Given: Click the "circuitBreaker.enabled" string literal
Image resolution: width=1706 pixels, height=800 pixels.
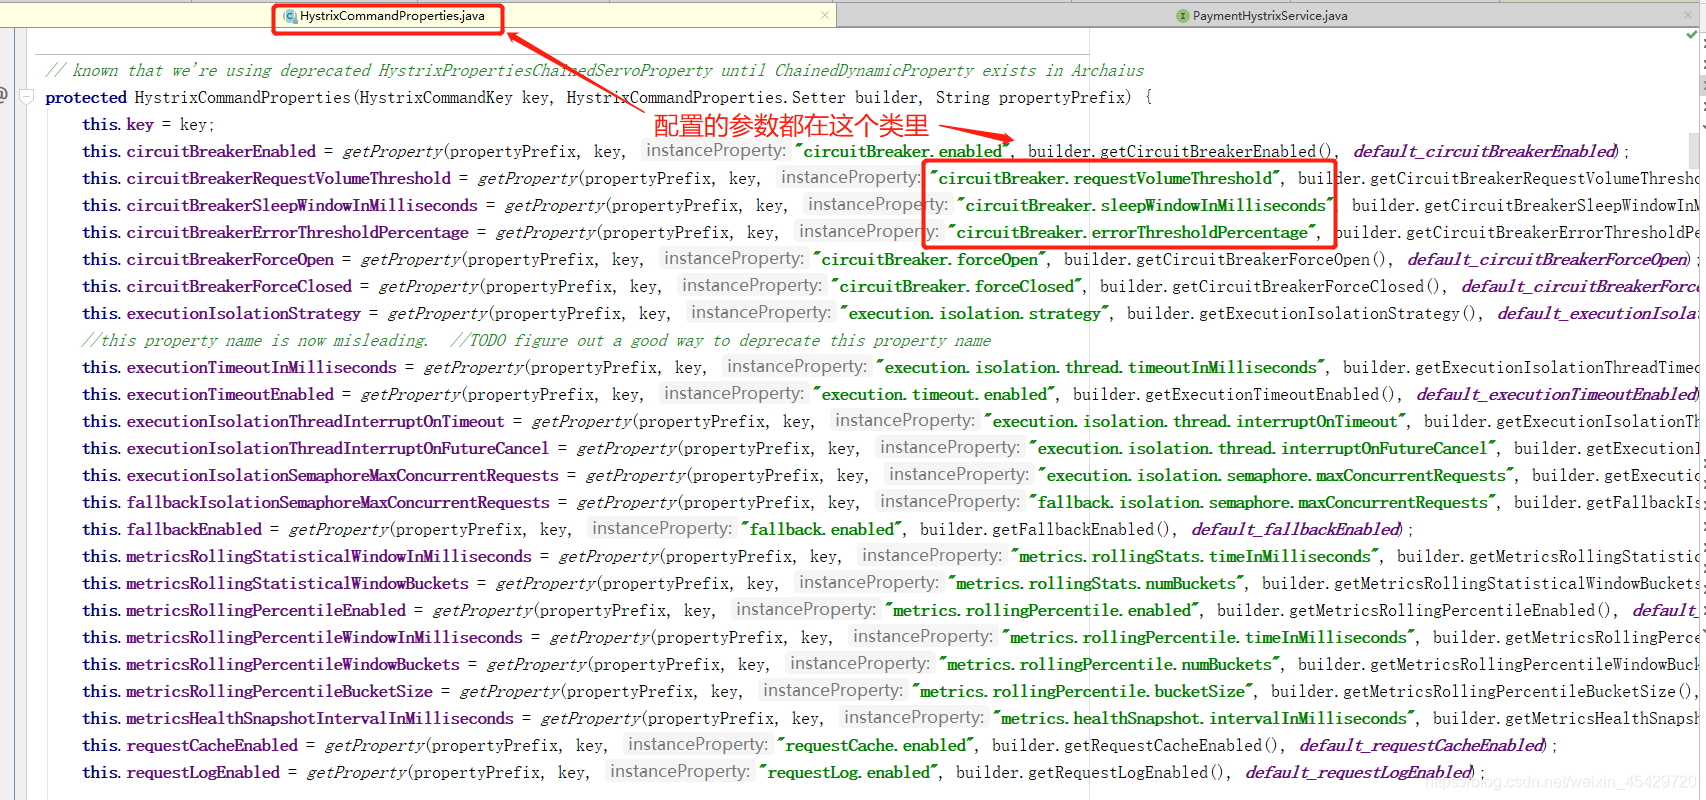Looking at the screenshot, I should coord(903,151).
